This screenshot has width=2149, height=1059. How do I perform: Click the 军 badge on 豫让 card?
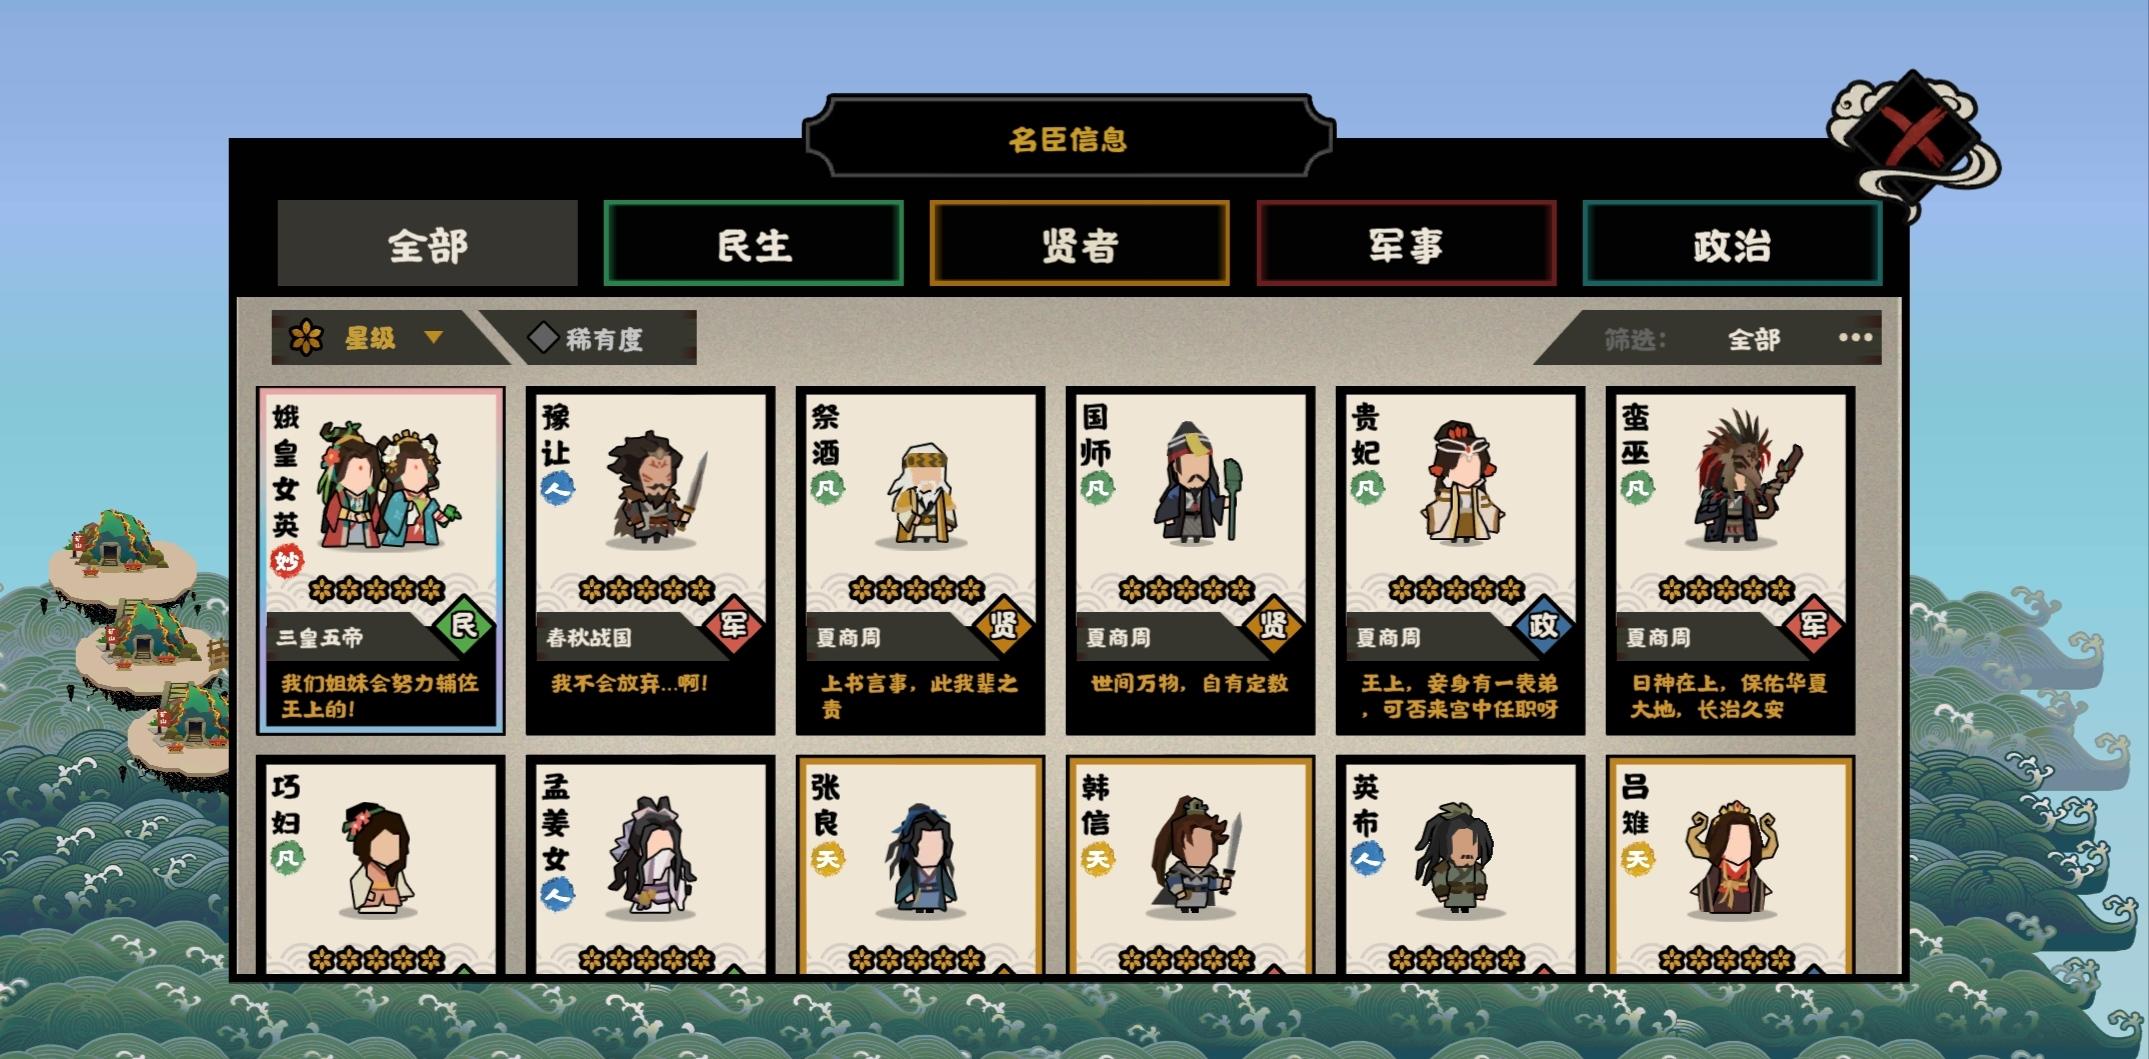coord(734,627)
